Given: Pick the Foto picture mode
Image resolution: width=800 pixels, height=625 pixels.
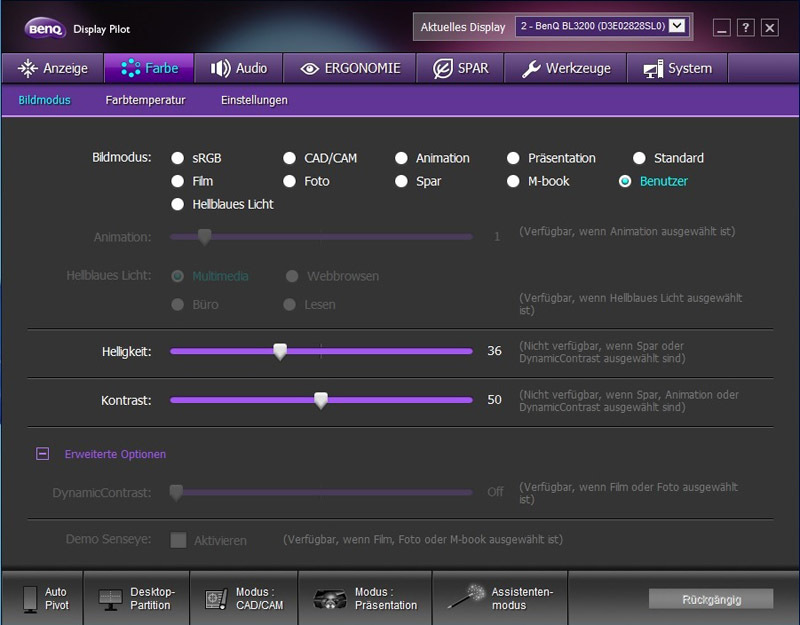Looking at the screenshot, I should coord(289,181).
